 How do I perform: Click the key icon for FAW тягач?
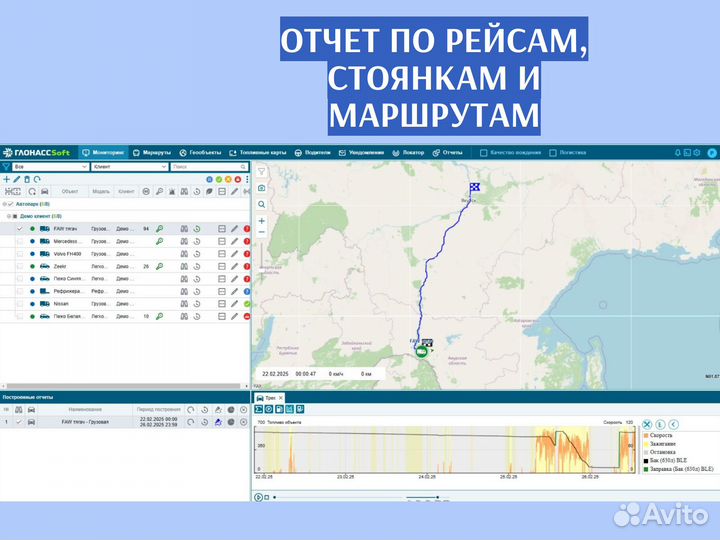159,229
